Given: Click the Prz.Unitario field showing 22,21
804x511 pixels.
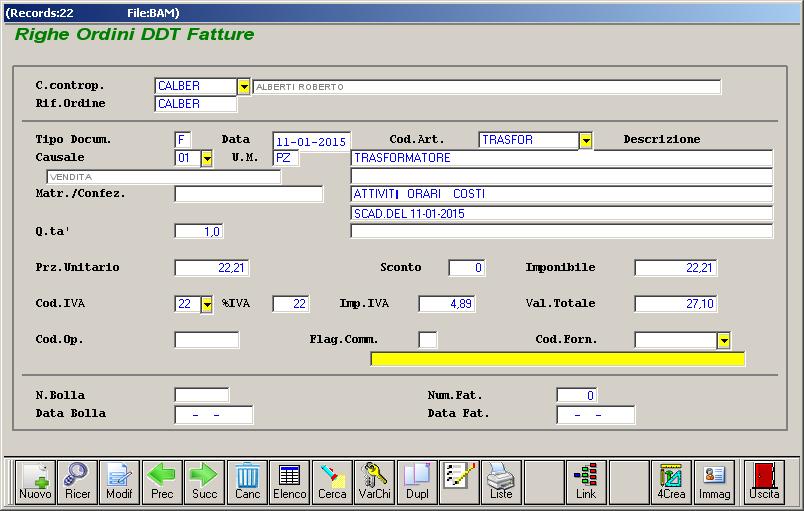Looking at the screenshot, I should 212,268.
